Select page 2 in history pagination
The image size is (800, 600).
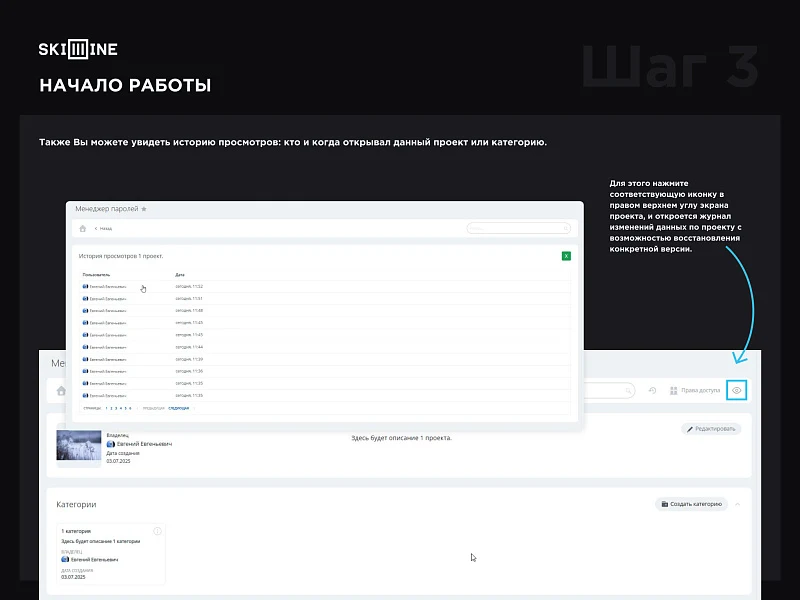111,408
